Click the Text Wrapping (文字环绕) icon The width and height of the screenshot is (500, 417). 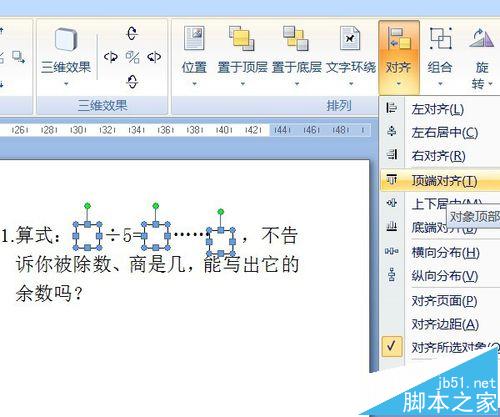tap(350, 38)
